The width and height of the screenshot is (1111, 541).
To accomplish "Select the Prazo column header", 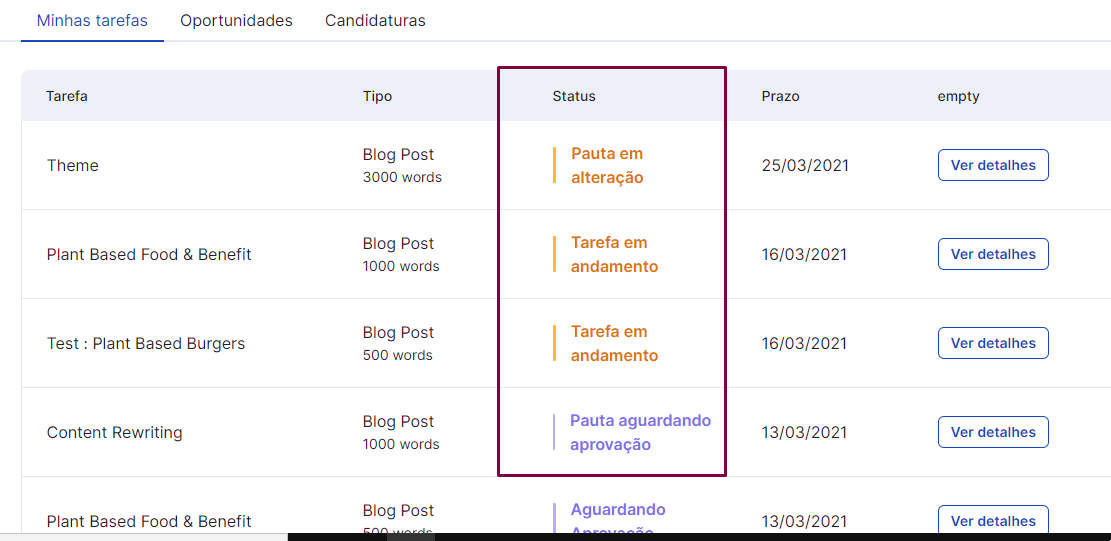I will [x=780, y=96].
